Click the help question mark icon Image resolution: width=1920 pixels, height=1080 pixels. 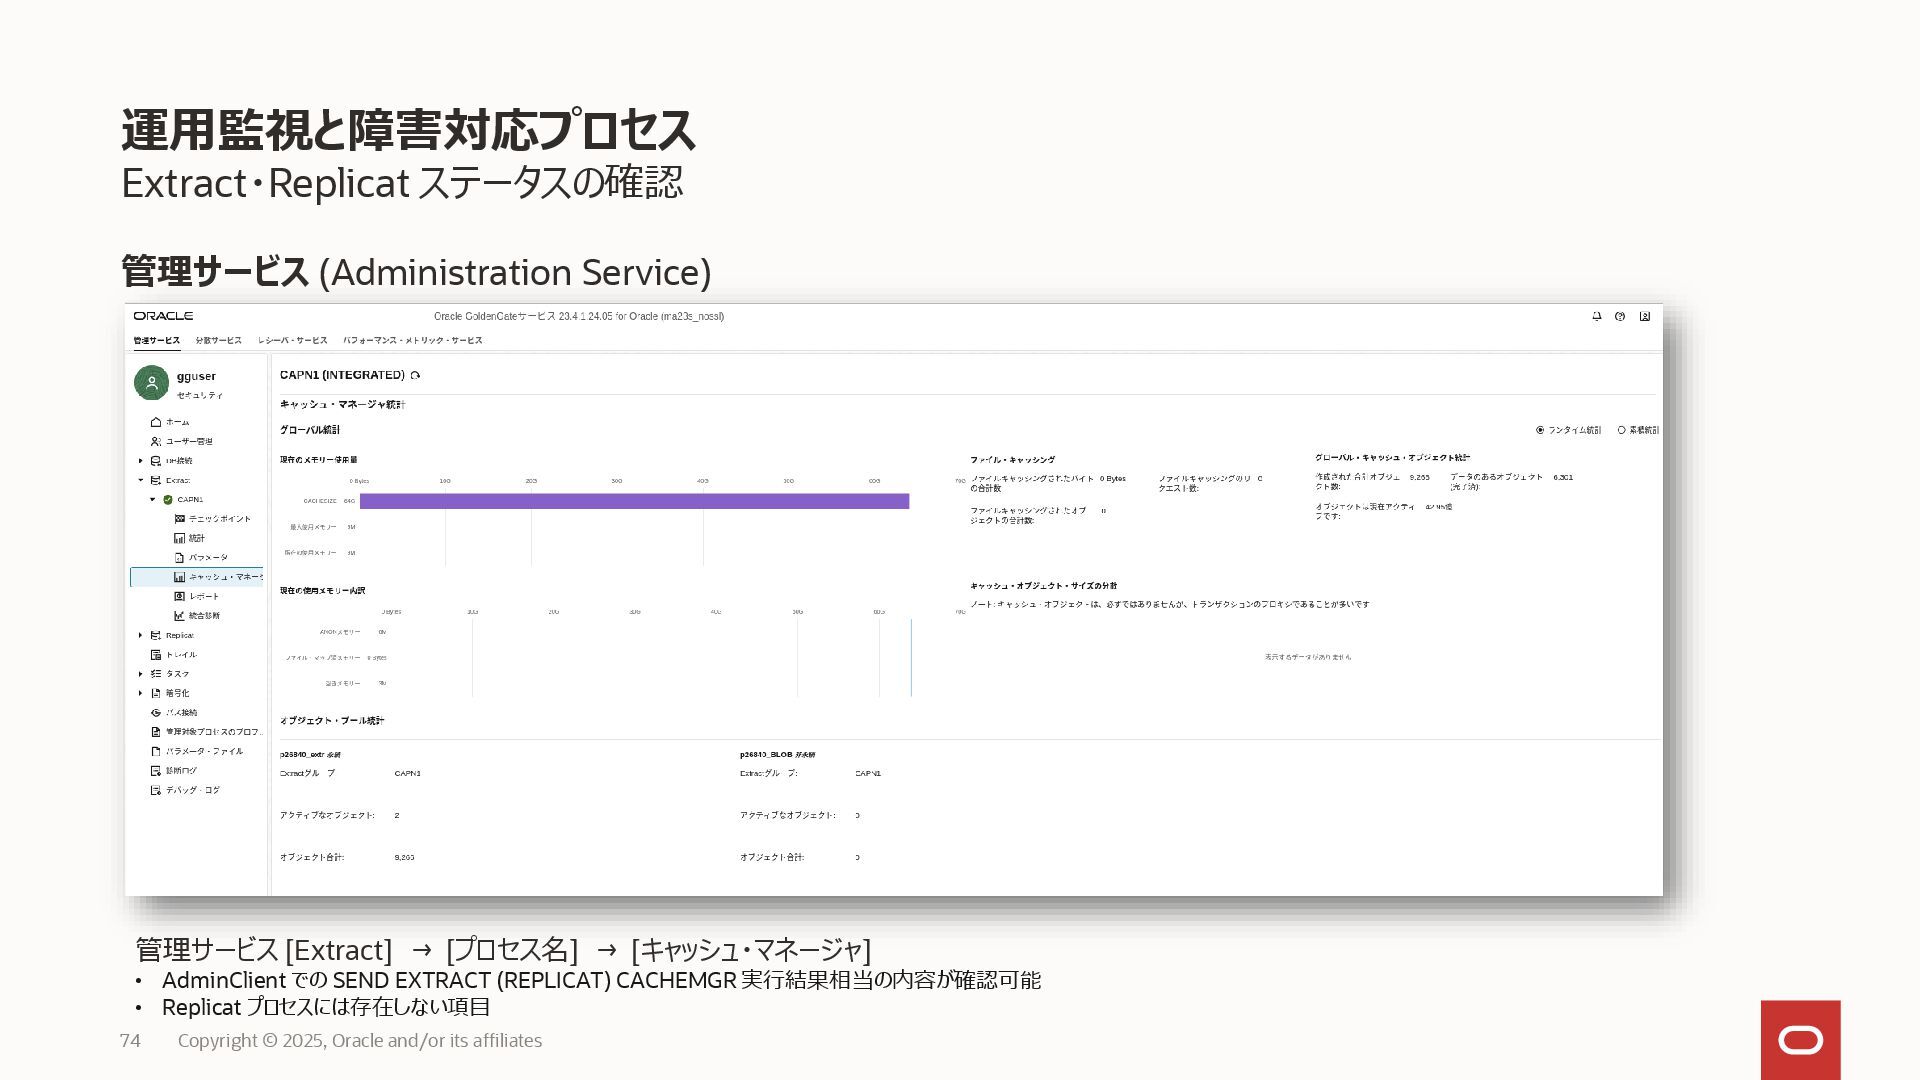pos(1620,316)
